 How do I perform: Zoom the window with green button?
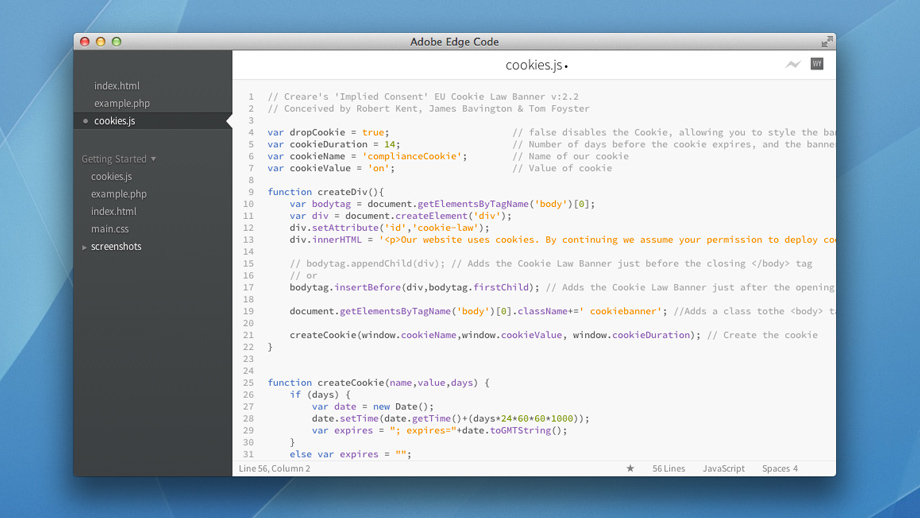click(116, 42)
